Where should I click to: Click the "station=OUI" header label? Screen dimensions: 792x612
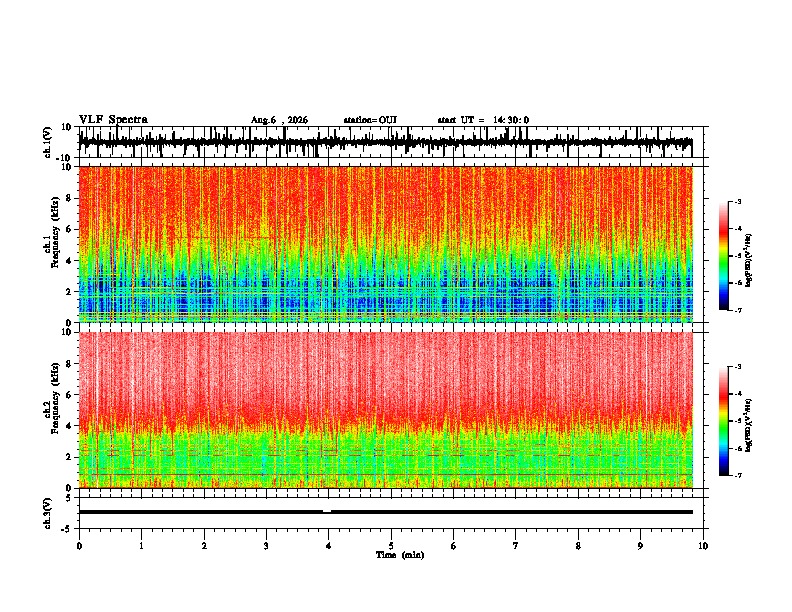370,120
